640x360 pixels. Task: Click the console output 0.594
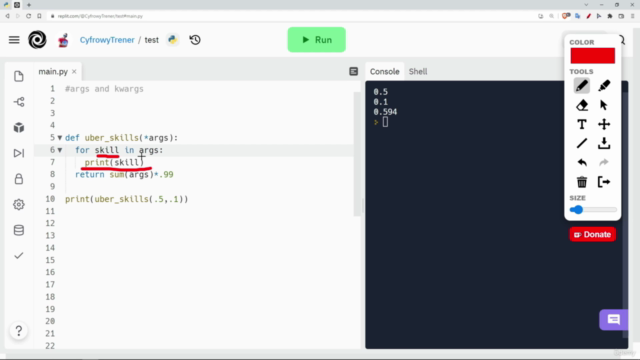coord(385,112)
